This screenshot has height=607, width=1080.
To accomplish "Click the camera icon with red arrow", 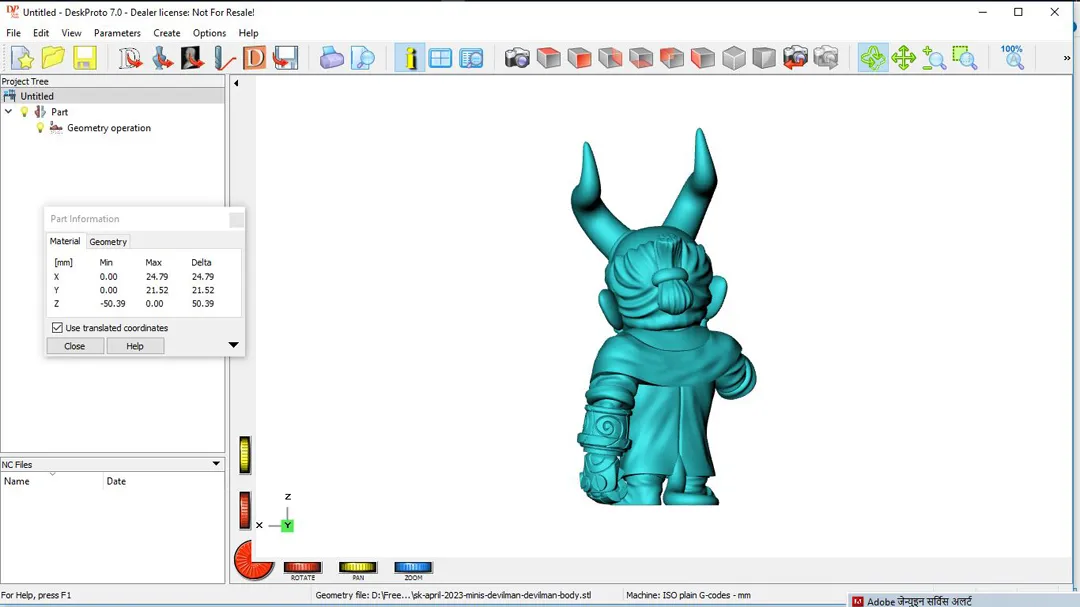I will point(795,58).
